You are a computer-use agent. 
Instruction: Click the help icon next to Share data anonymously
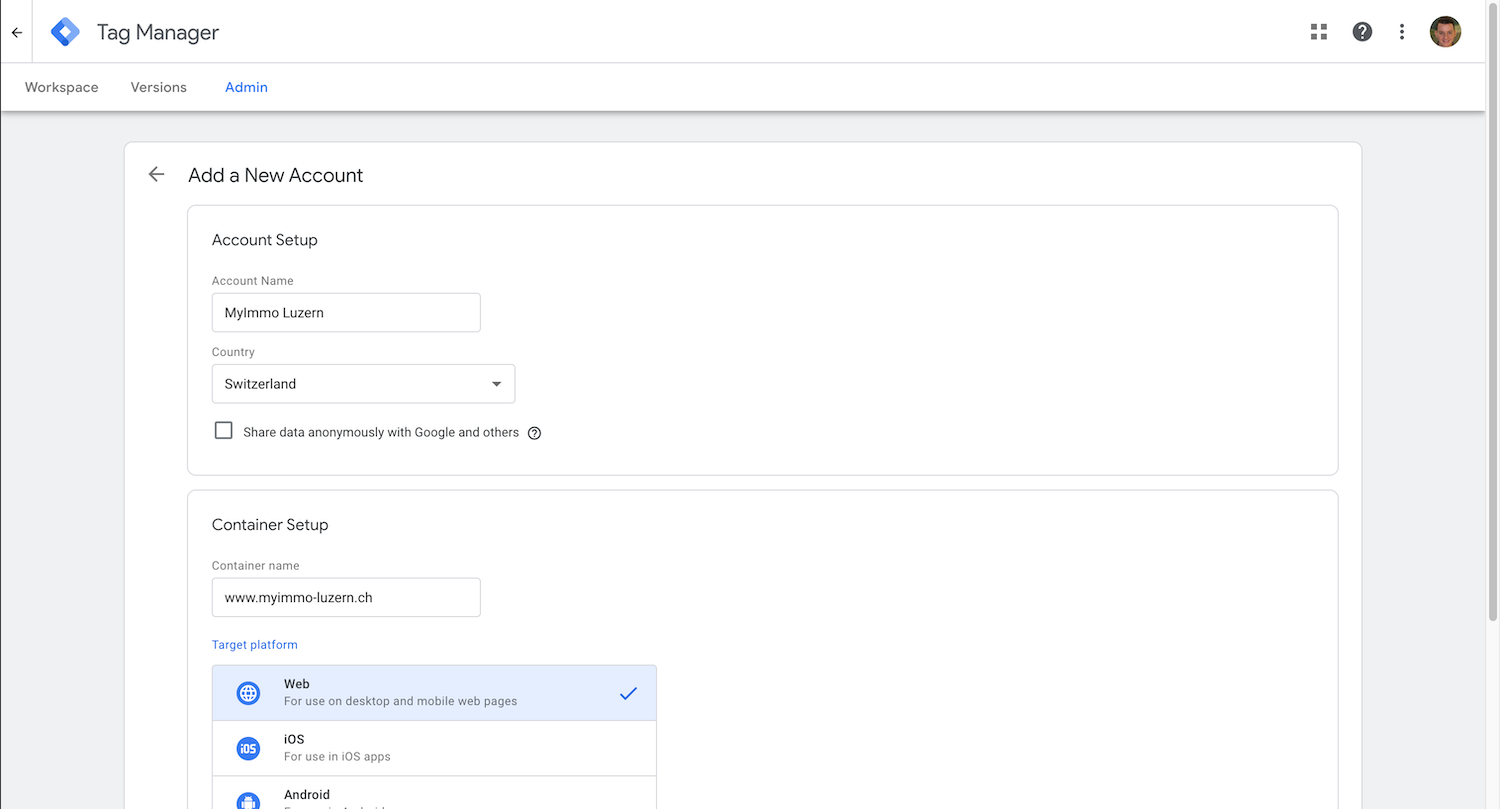tap(534, 433)
